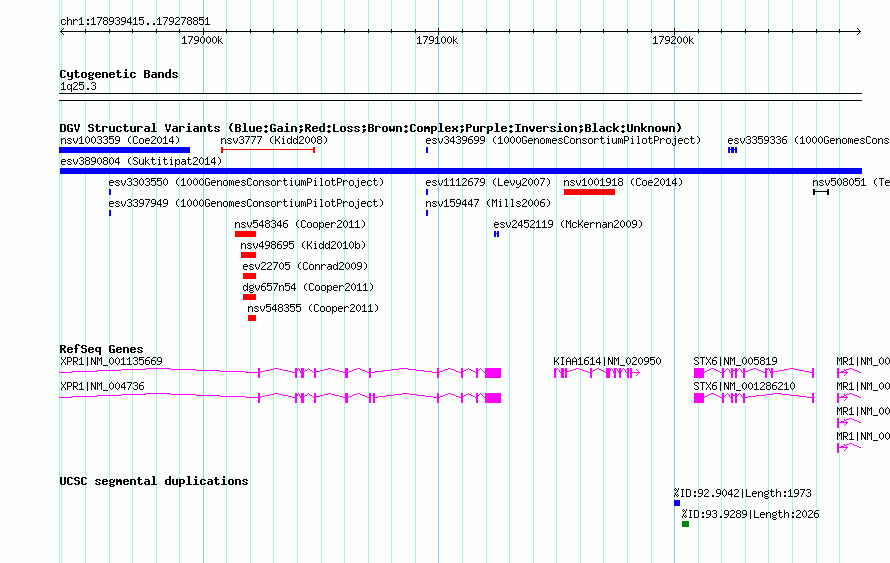Click the %ID:92.9042|Length:1973 label

[x=742, y=493]
